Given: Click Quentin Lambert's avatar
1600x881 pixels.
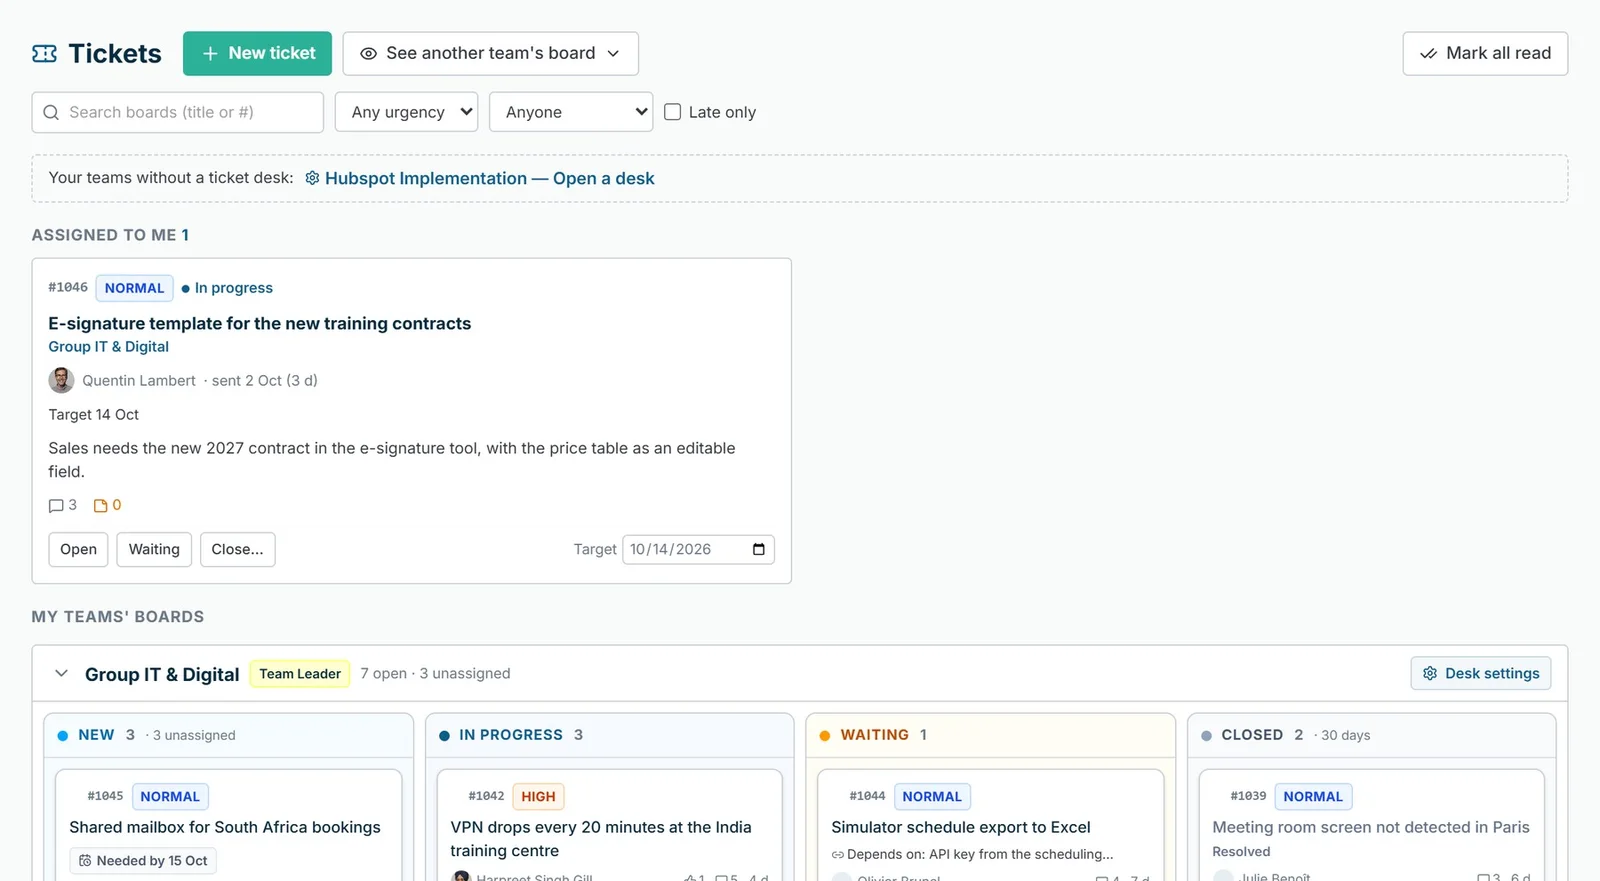Looking at the screenshot, I should click(61, 380).
